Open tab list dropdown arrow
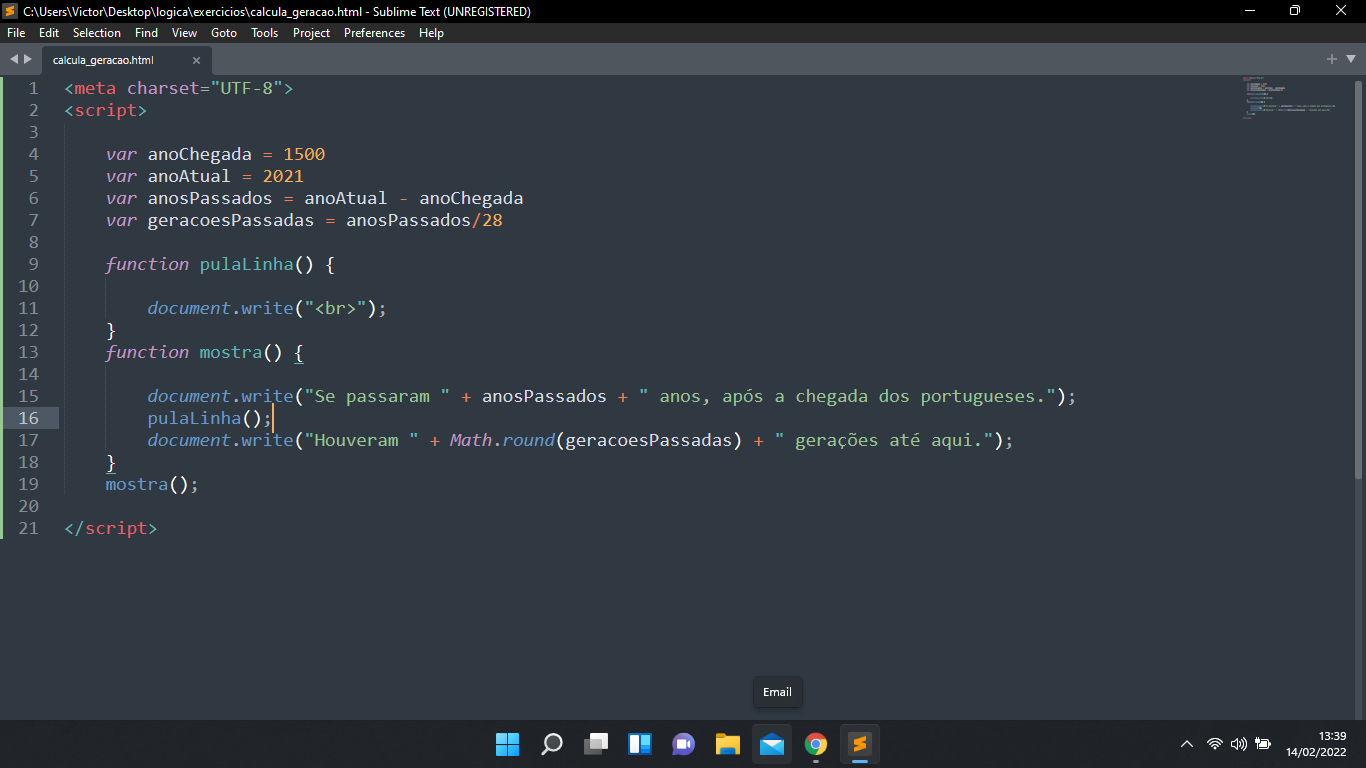Screen dimensions: 1366x768 (1349, 60)
